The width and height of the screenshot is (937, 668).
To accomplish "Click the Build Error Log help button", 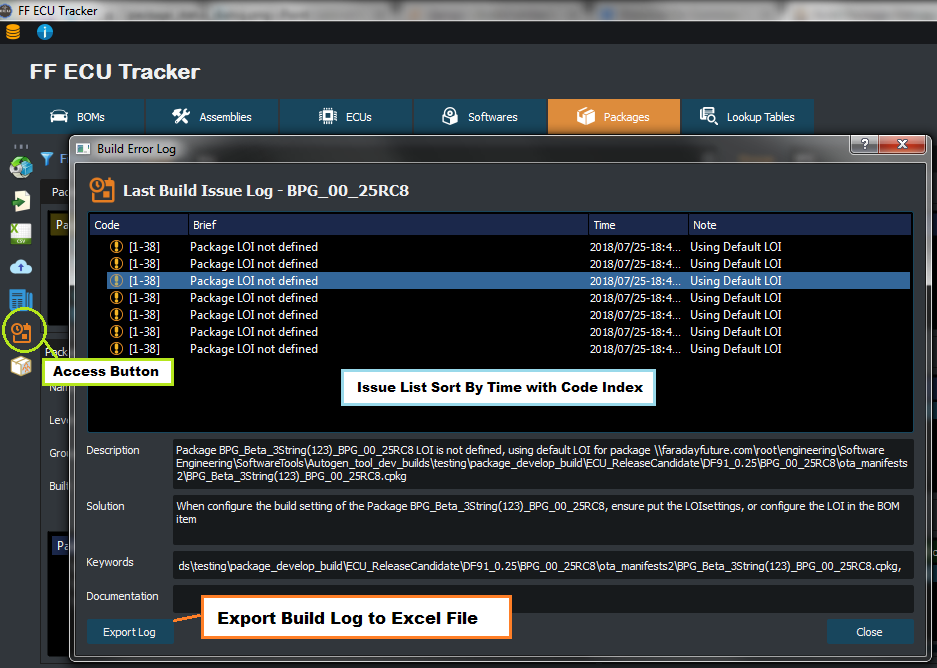I will pyautogui.click(x=865, y=144).
